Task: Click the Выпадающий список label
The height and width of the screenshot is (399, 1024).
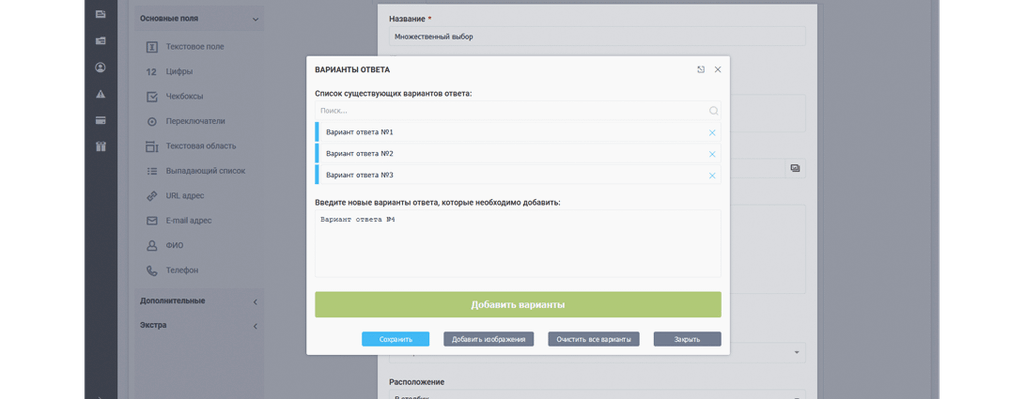Action: [x=206, y=171]
